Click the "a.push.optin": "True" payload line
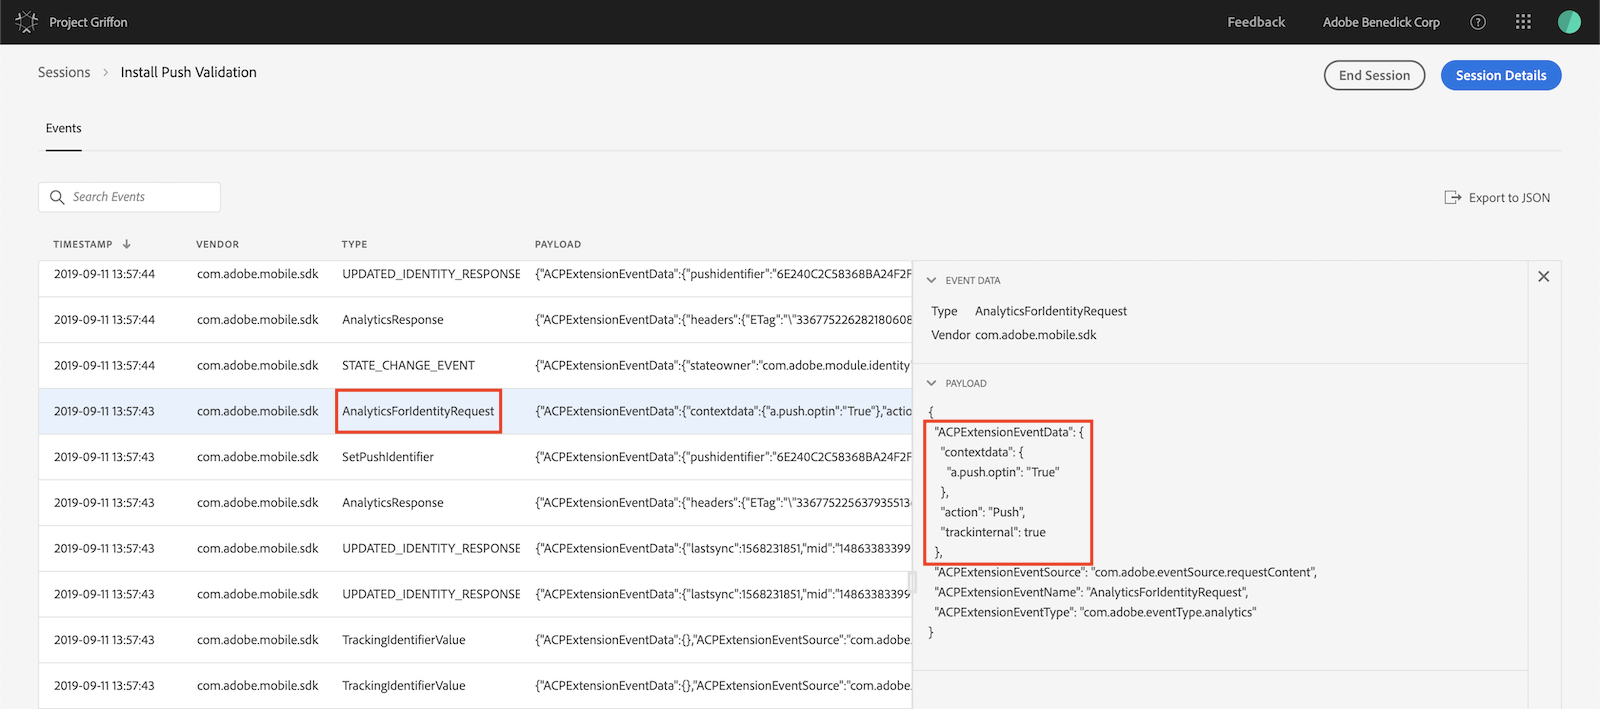 (1003, 472)
